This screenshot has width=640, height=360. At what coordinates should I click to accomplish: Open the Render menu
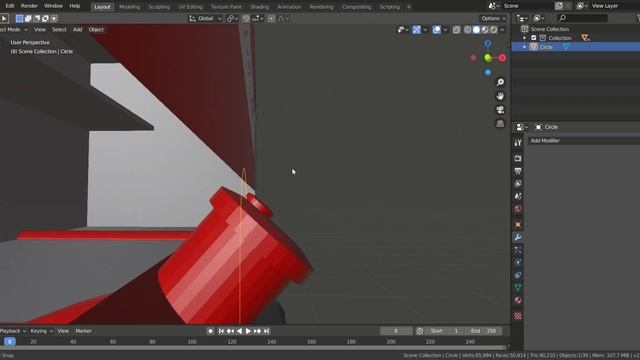click(x=29, y=6)
